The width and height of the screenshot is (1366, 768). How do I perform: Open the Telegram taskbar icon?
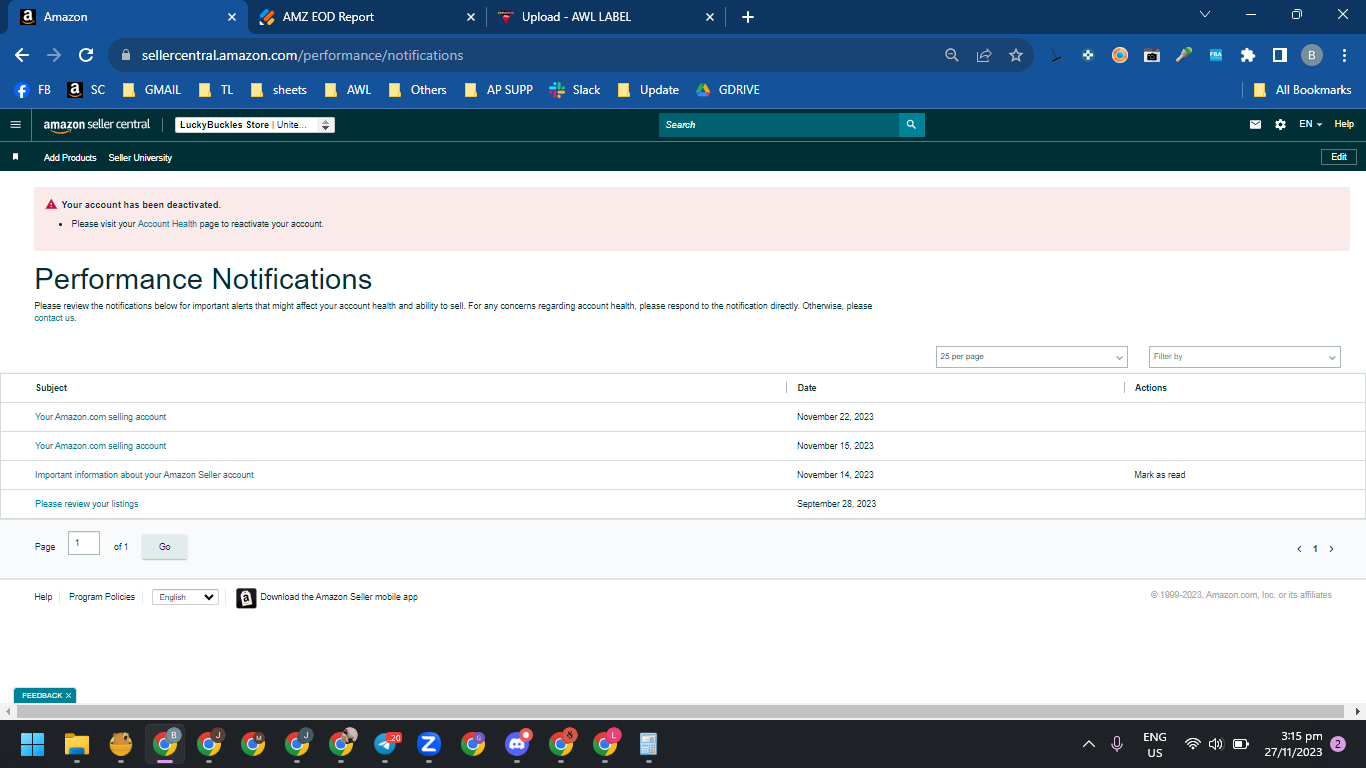pyautogui.click(x=386, y=744)
